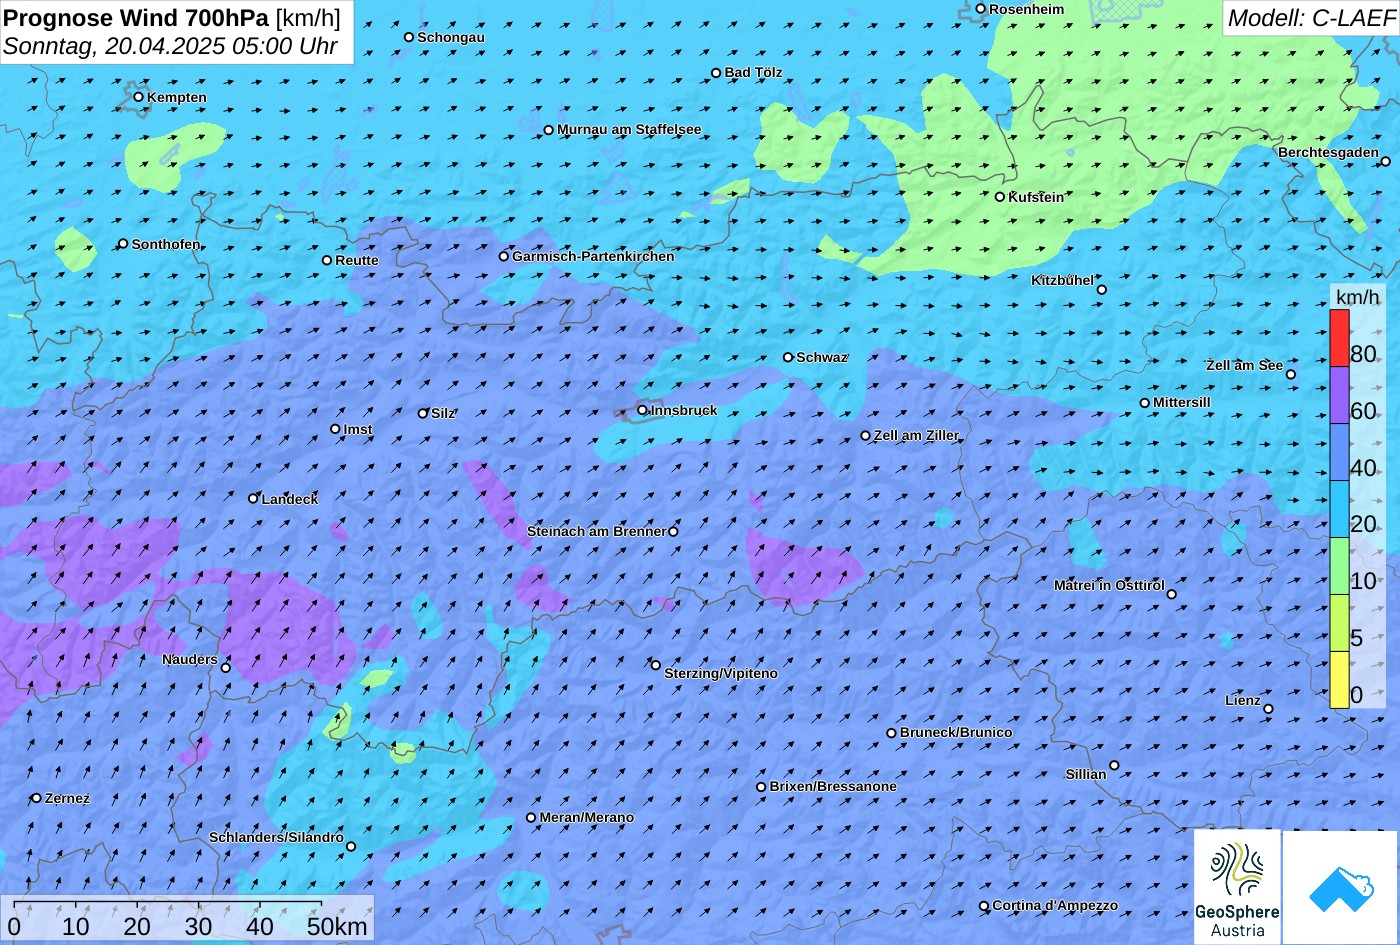Click the 'Modell: C-LAEF' label

click(1310, 18)
